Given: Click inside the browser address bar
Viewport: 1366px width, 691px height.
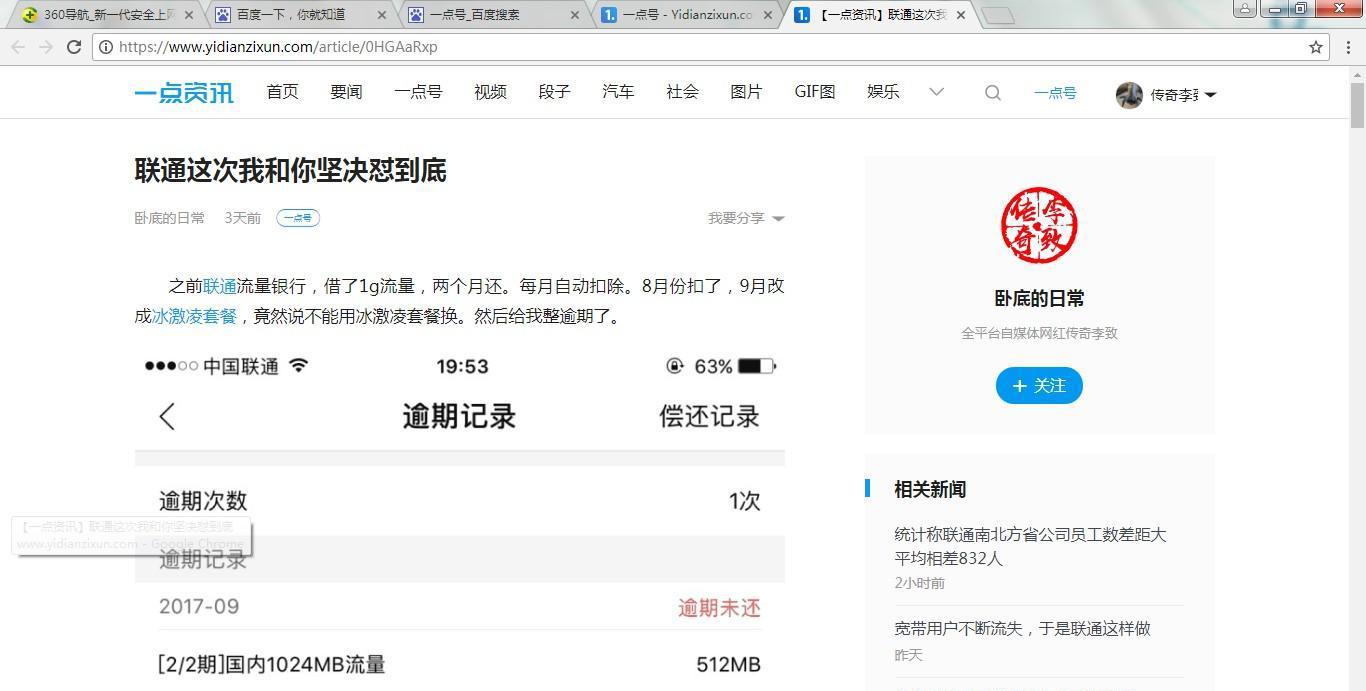Looking at the screenshot, I should 400,46.
